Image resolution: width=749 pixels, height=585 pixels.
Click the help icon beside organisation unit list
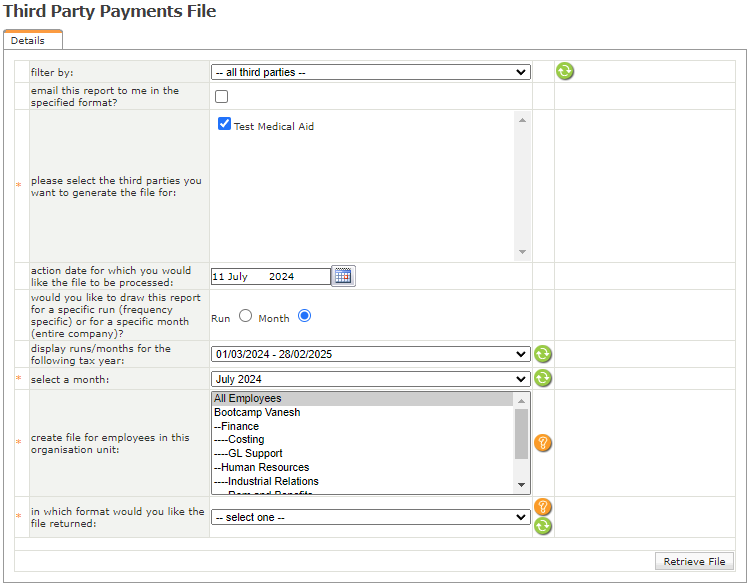pyautogui.click(x=543, y=443)
